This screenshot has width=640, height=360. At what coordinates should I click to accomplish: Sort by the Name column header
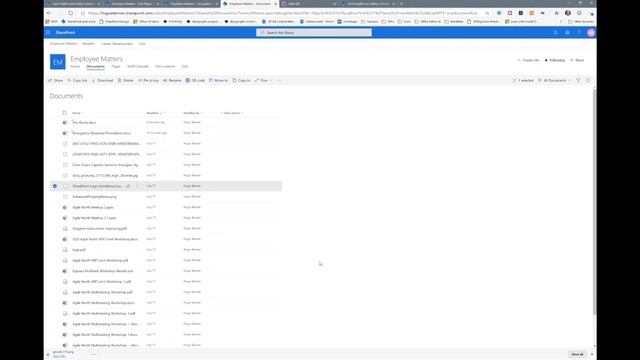coord(77,113)
